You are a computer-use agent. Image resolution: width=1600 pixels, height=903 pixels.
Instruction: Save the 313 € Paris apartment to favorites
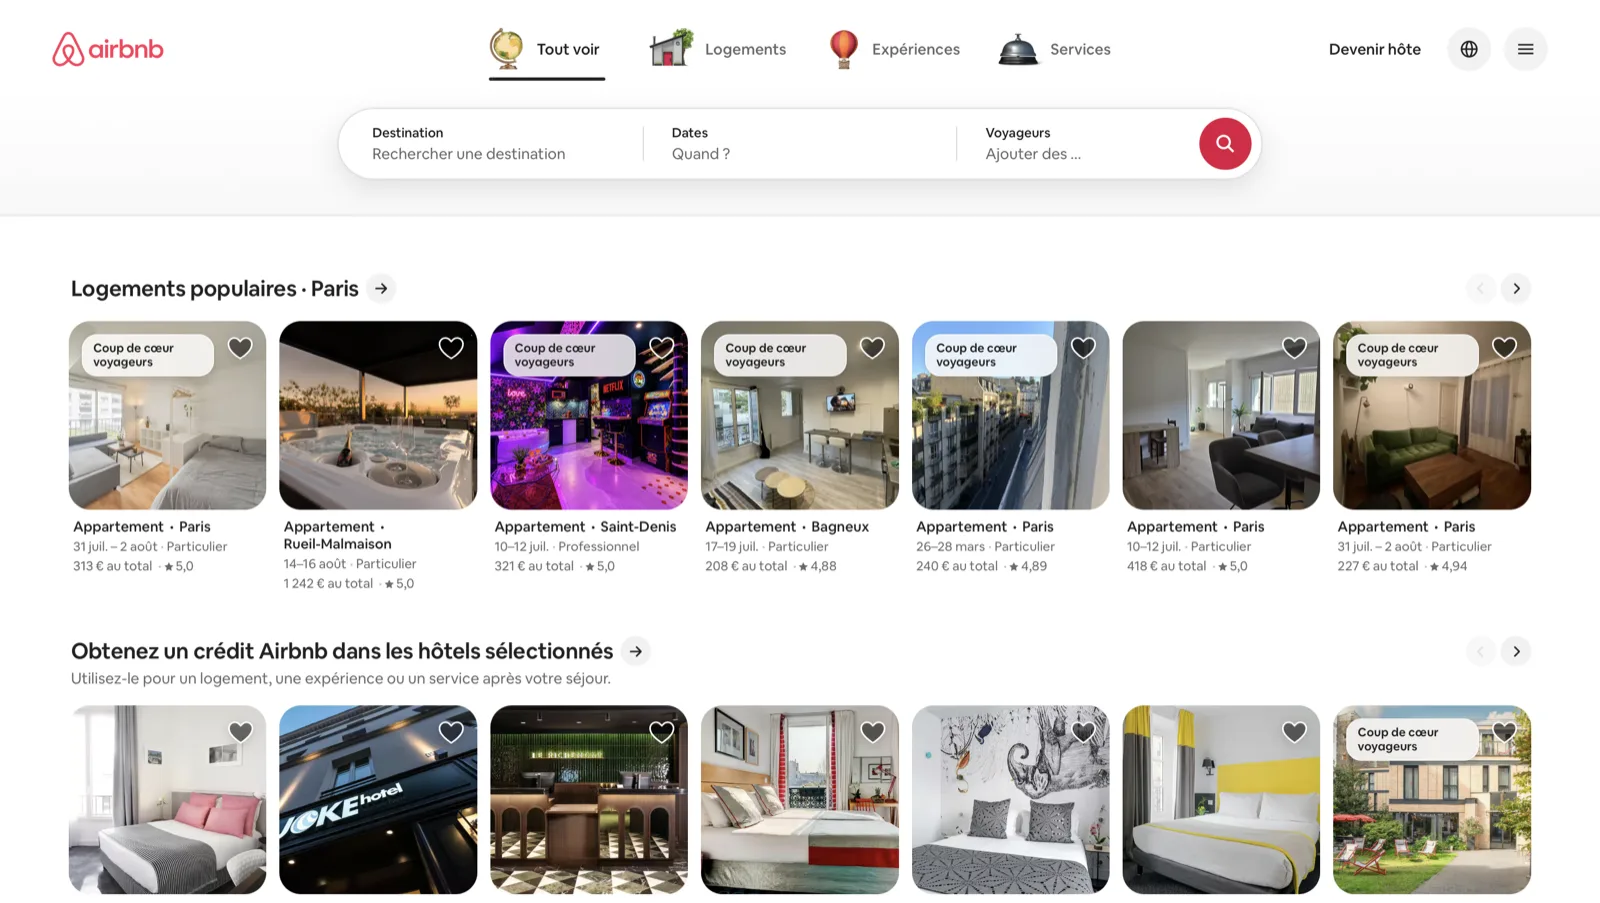tap(240, 348)
